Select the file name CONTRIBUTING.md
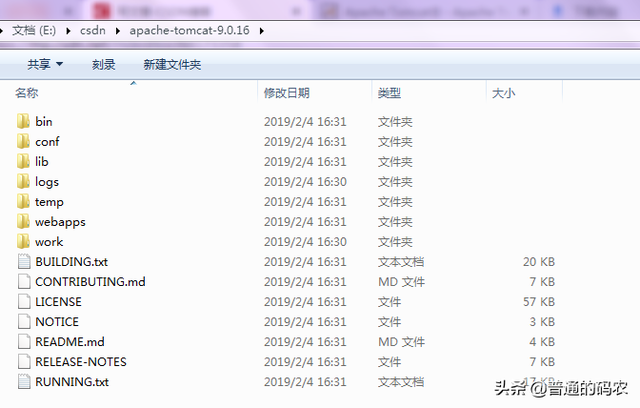The image size is (640, 408). tap(90, 282)
